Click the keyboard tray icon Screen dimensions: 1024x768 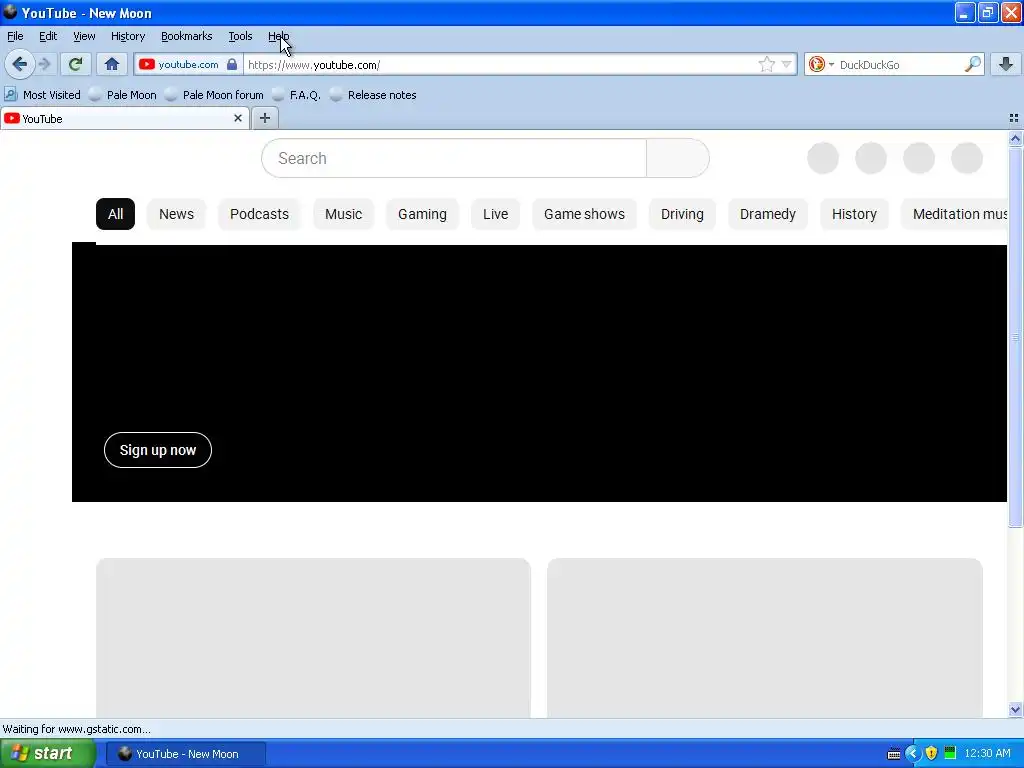(x=894, y=754)
